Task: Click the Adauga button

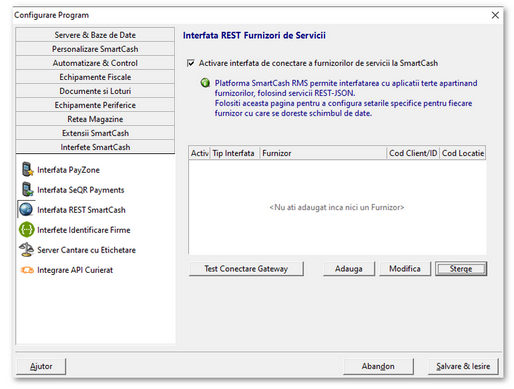Action: tap(349, 269)
